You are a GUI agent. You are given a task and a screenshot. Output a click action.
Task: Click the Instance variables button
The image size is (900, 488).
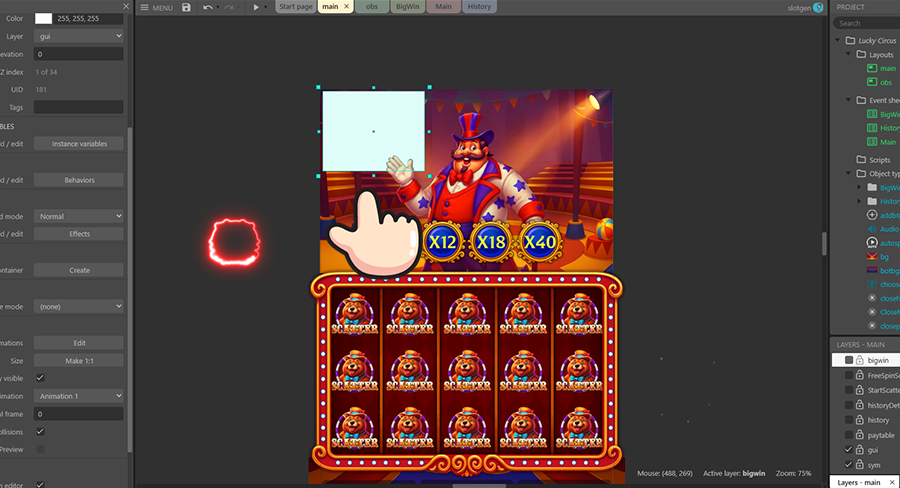click(x=78, y=144)
